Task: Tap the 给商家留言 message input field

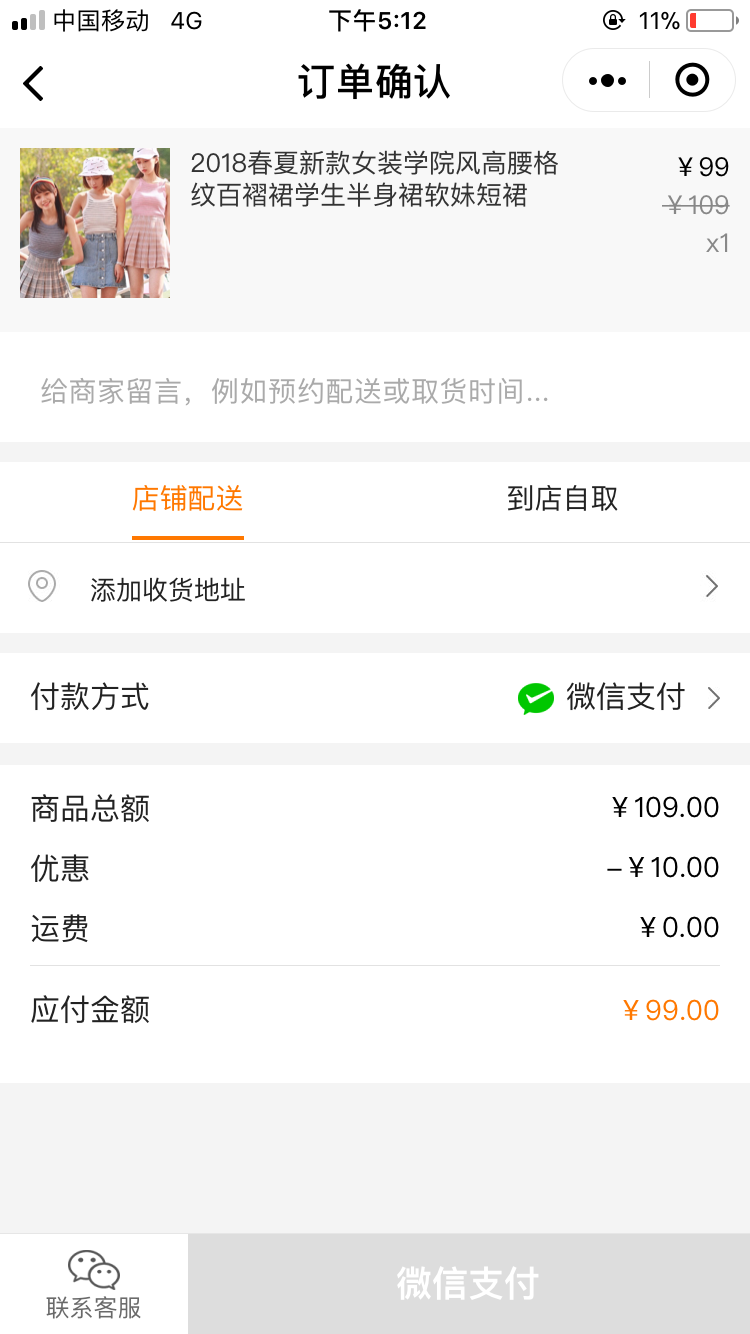Action: 375,391
